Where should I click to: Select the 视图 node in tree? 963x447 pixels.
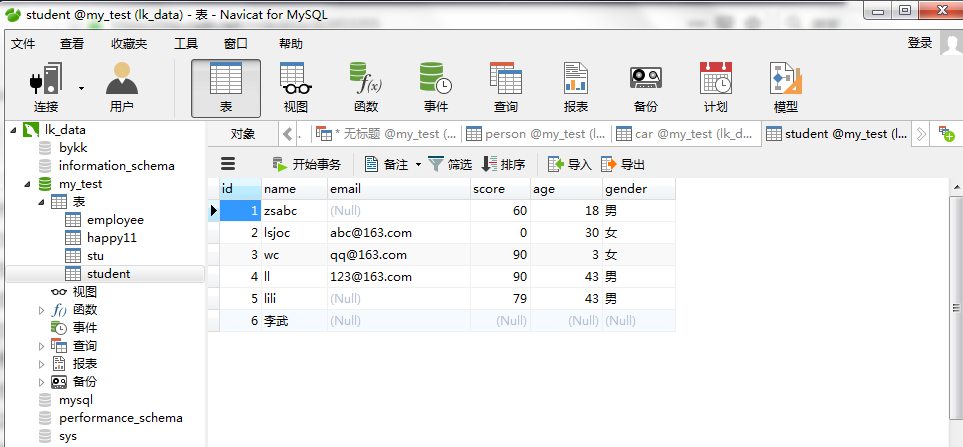[x=85, y=292]
